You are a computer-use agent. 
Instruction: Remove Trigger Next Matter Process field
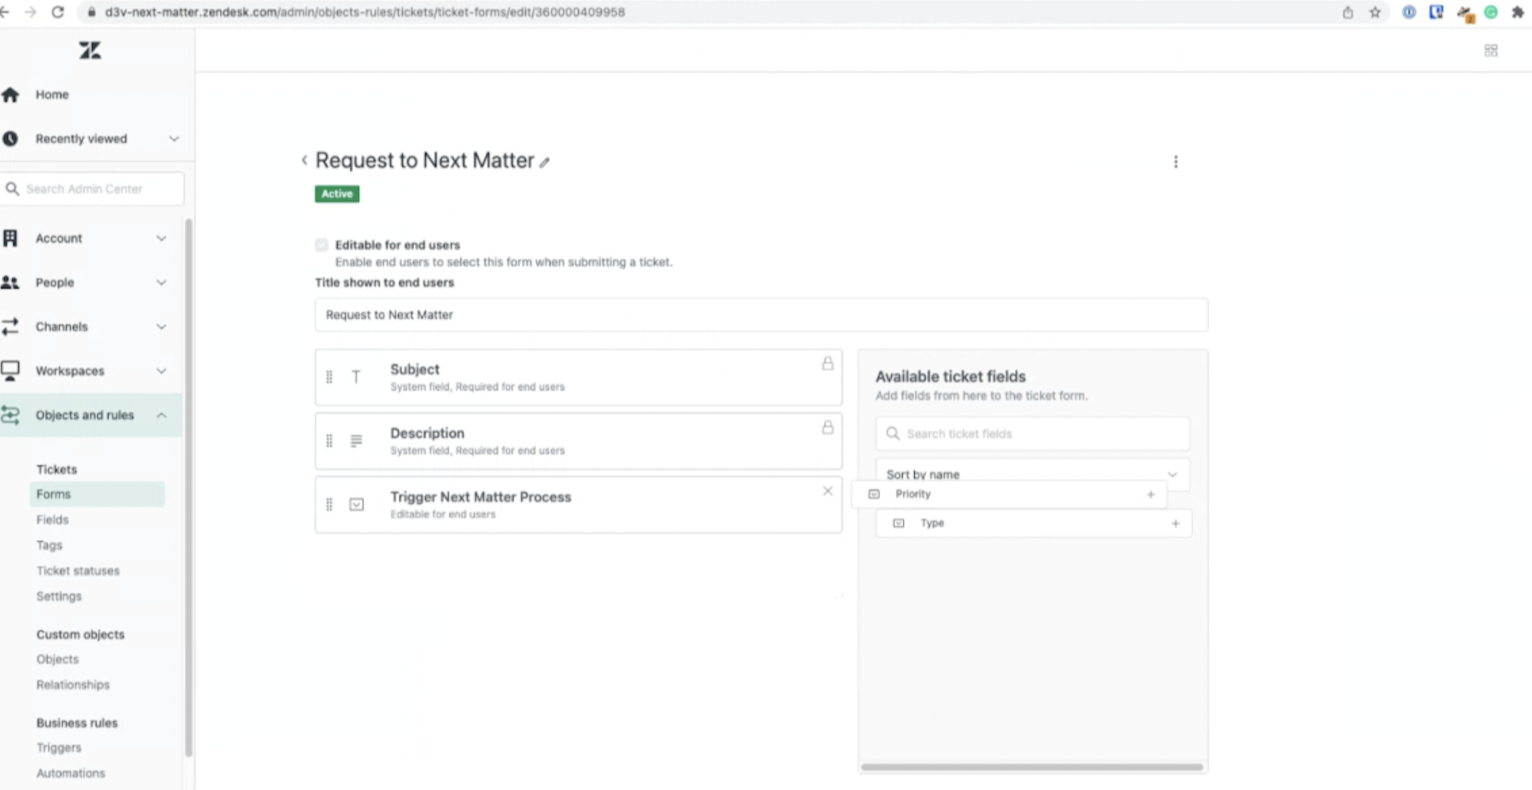pyautogui.click(x=827, y=491)
